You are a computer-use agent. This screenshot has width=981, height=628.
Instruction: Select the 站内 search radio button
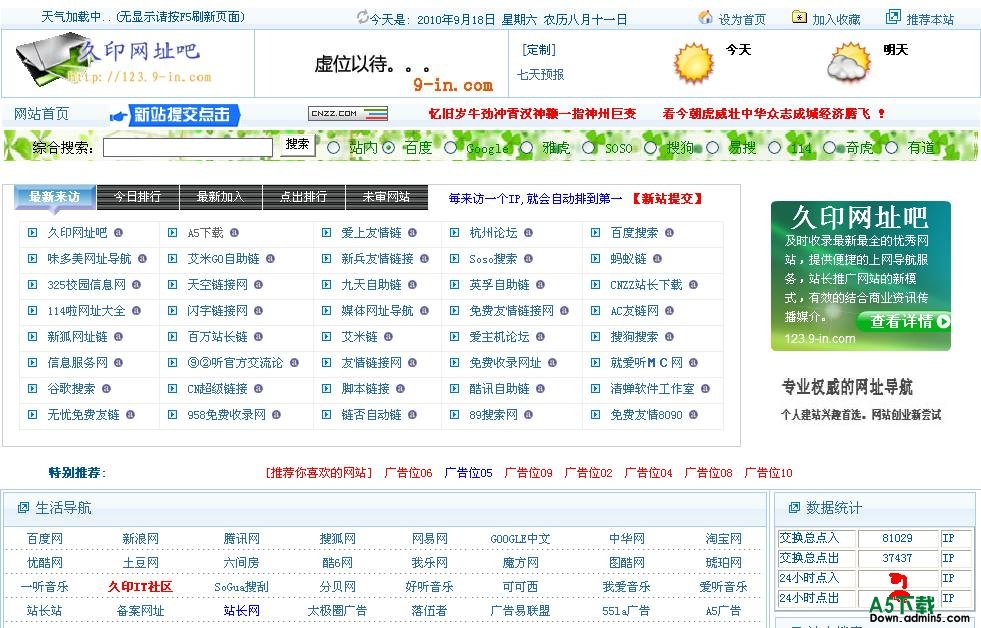(333, 148)
